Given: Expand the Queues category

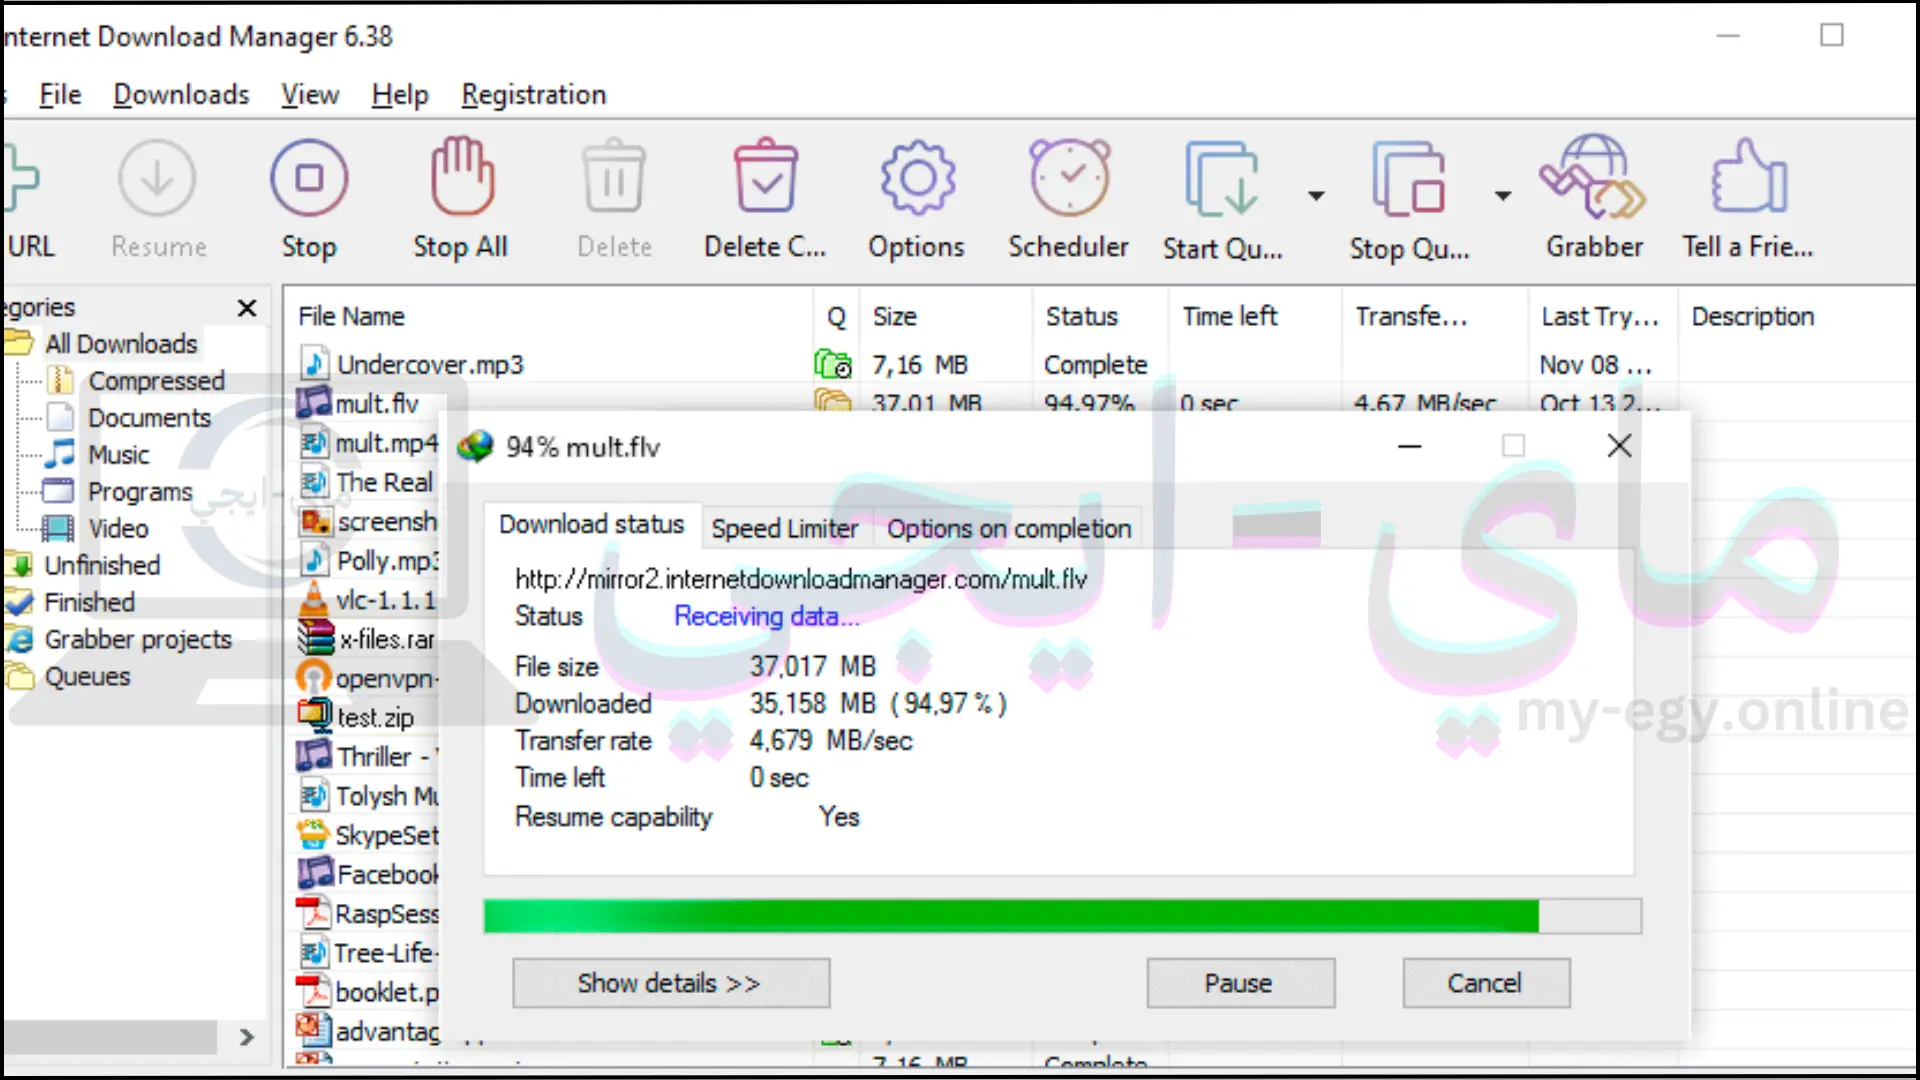Looking at the screenshot, I should (86, 675).
